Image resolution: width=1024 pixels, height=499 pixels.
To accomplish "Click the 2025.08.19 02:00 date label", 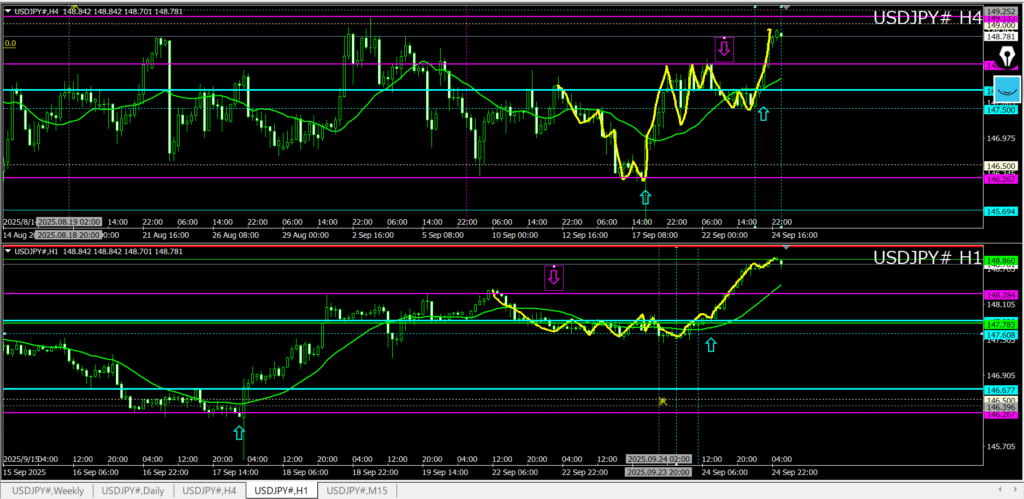I will (68, 220).
